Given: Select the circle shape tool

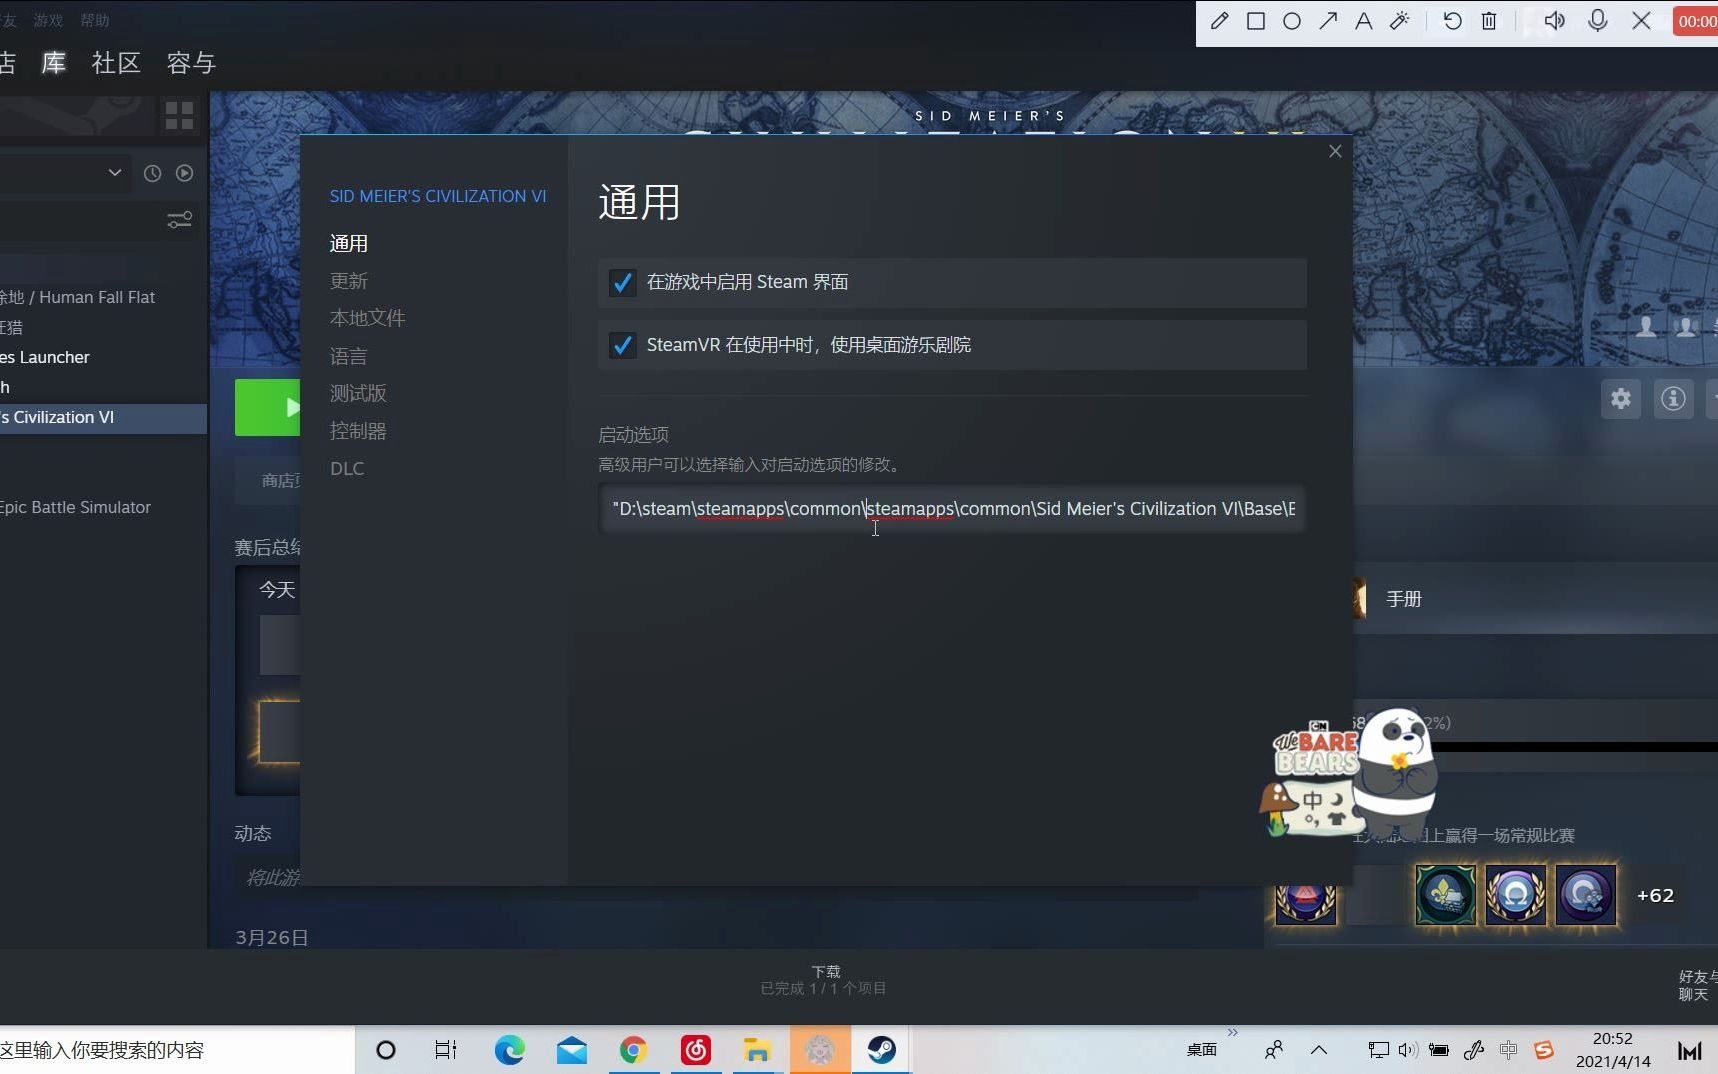Looking at the screenshot, I should [1292, 21].
